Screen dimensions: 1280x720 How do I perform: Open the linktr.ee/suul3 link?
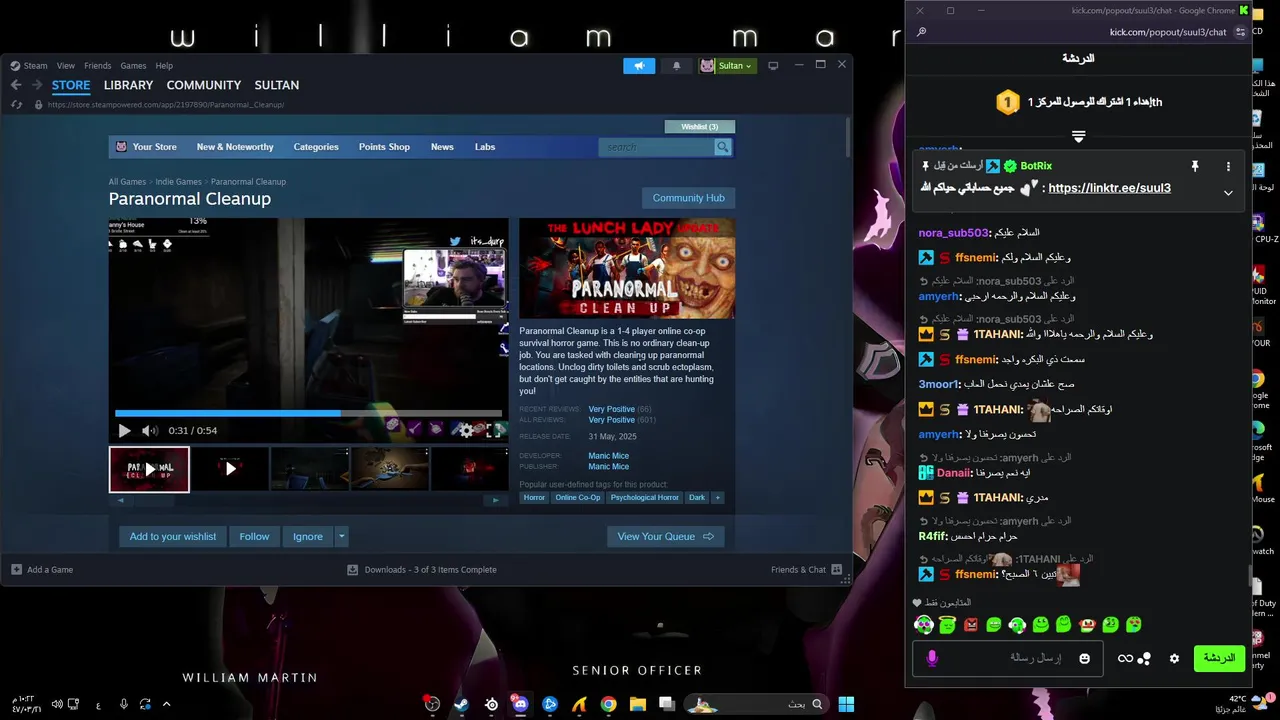click(x=1109, y=188)
